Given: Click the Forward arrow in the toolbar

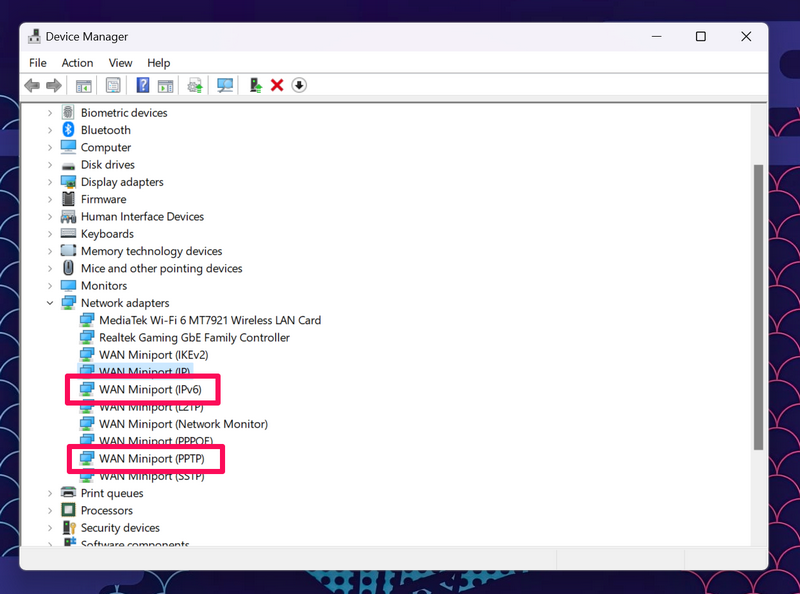Looking at the screenshot, I should pyautogui.click(x=53, y=86).
